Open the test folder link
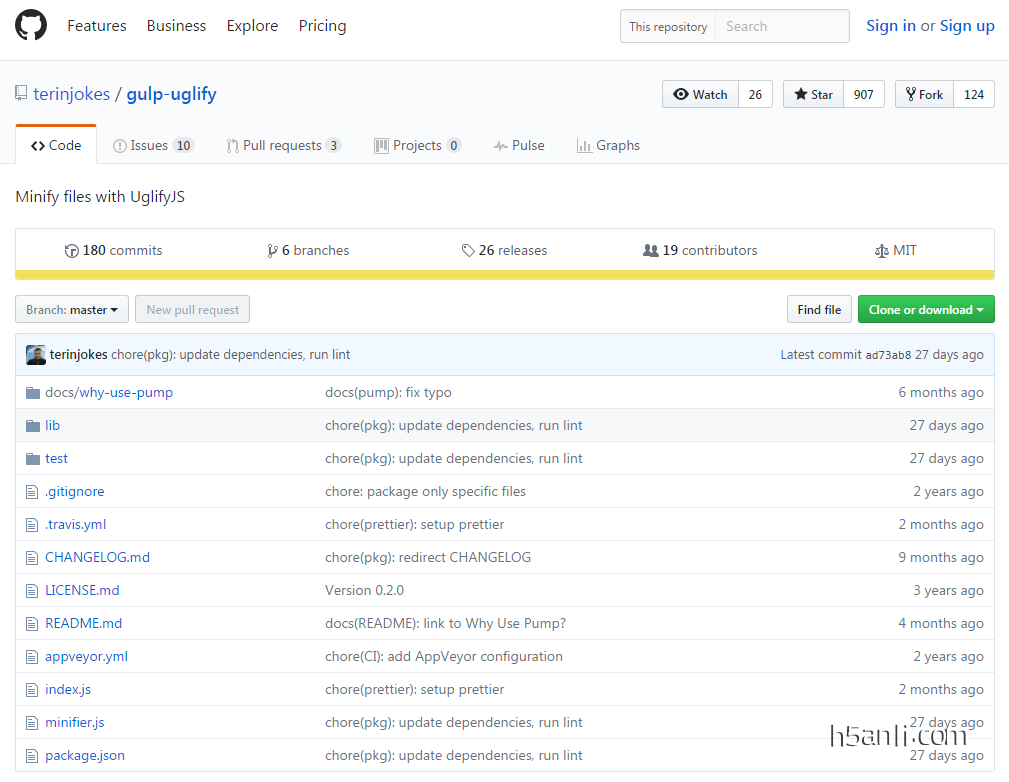 click(56, 458)
